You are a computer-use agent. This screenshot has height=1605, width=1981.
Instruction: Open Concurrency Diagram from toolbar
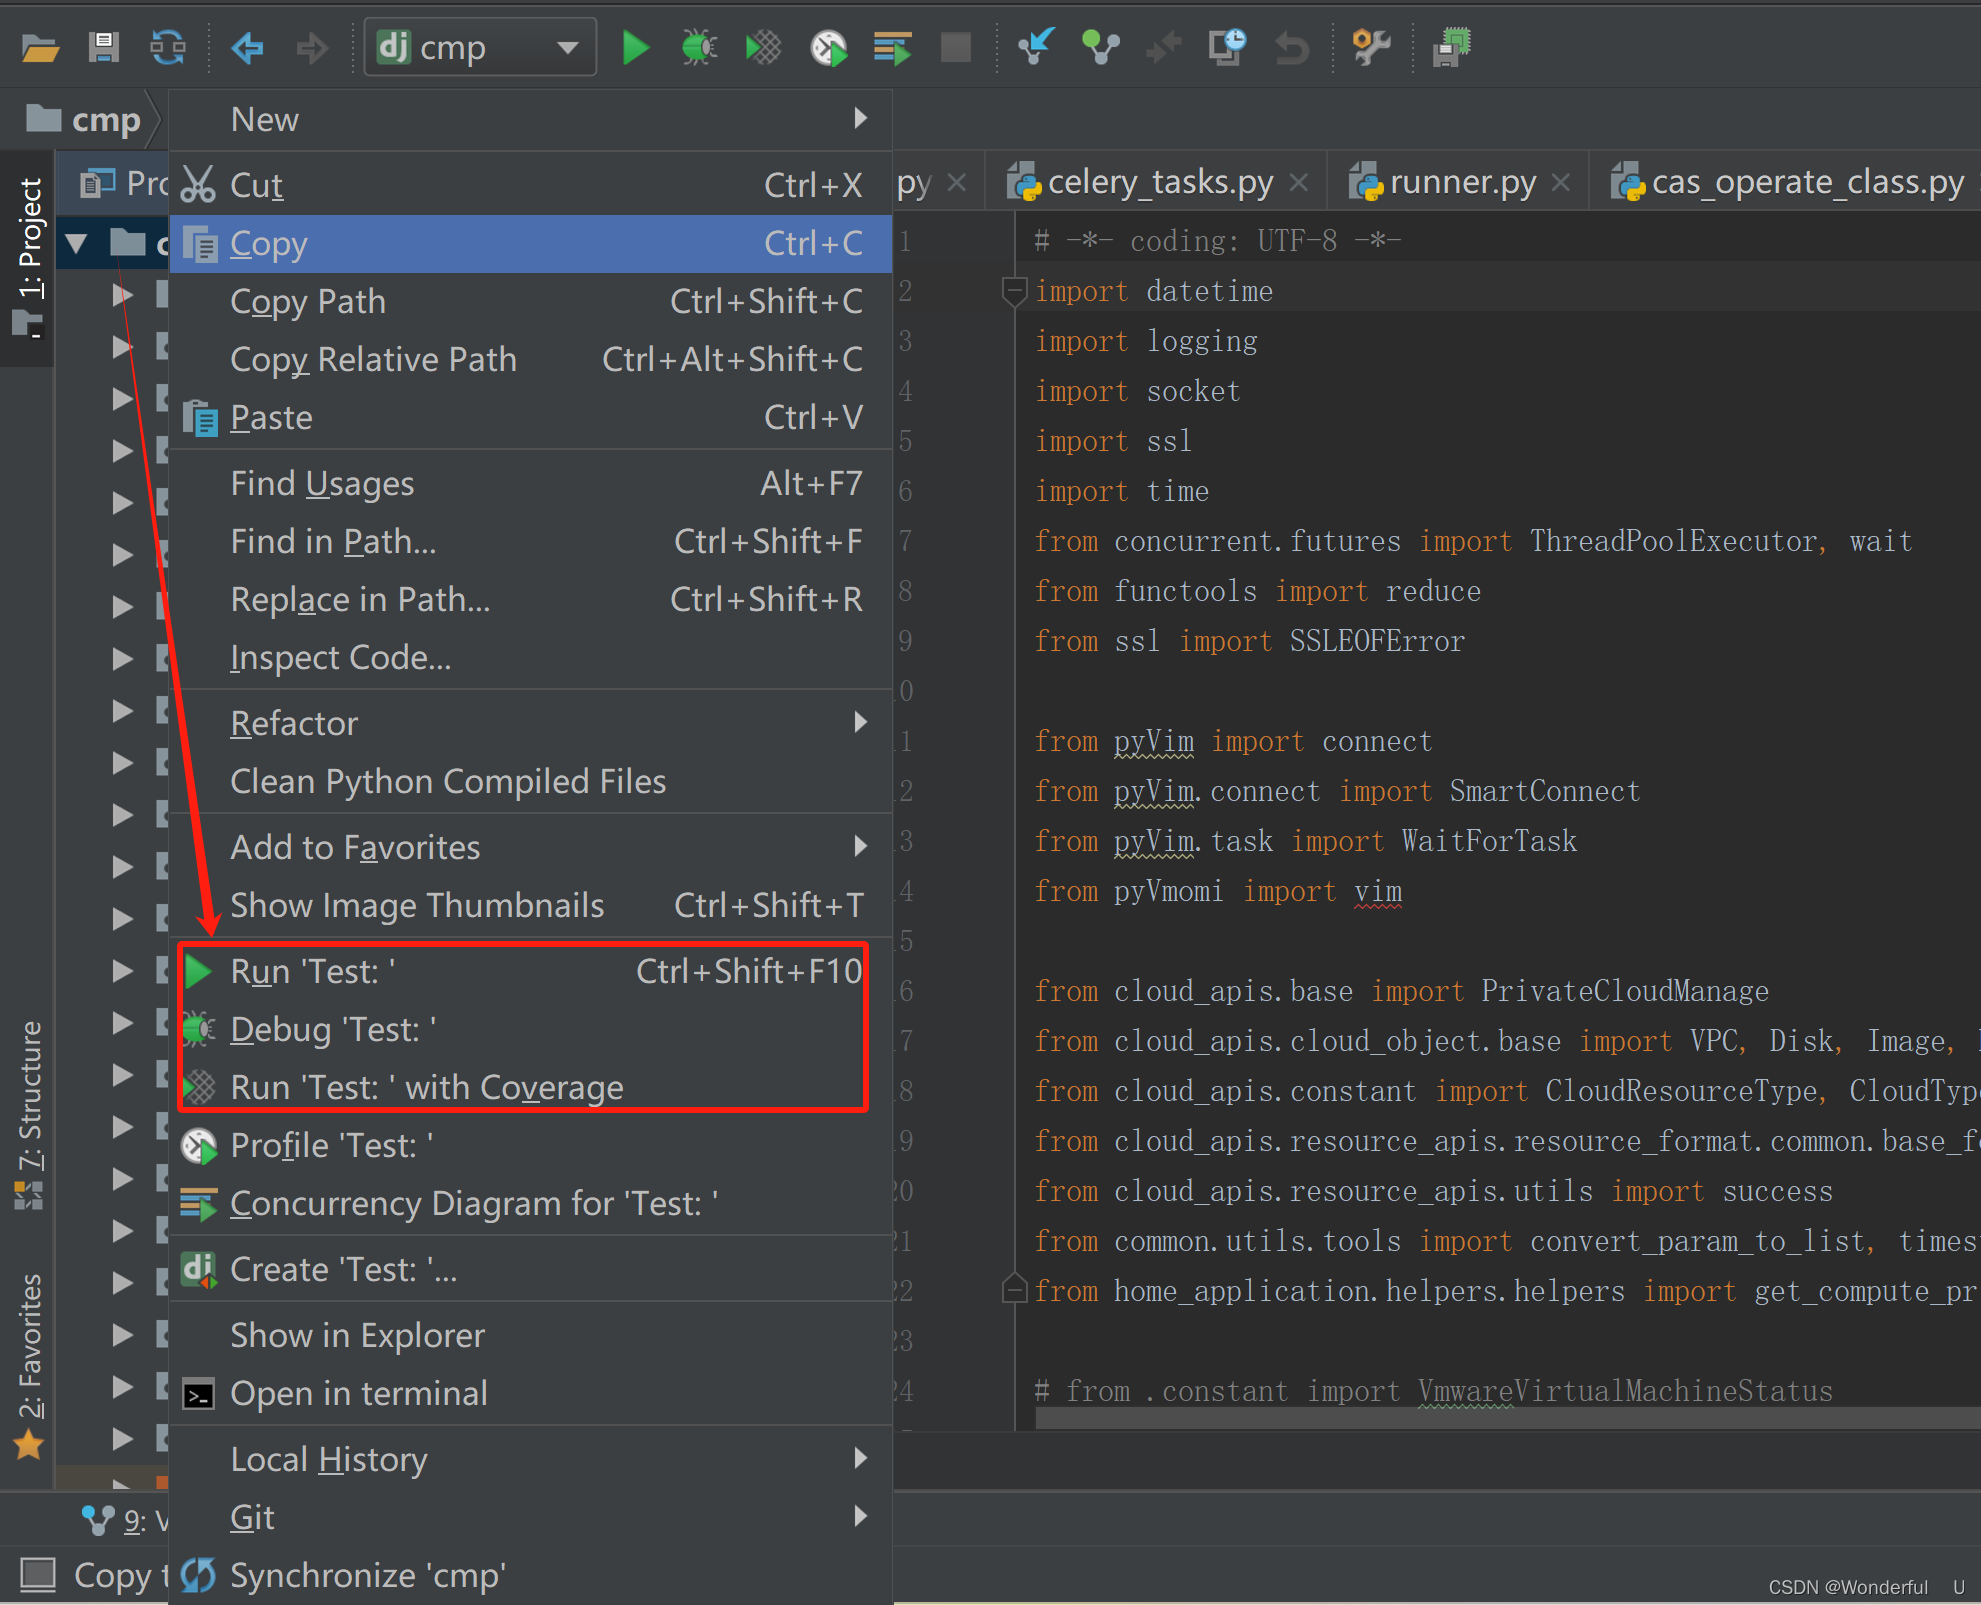892,47
